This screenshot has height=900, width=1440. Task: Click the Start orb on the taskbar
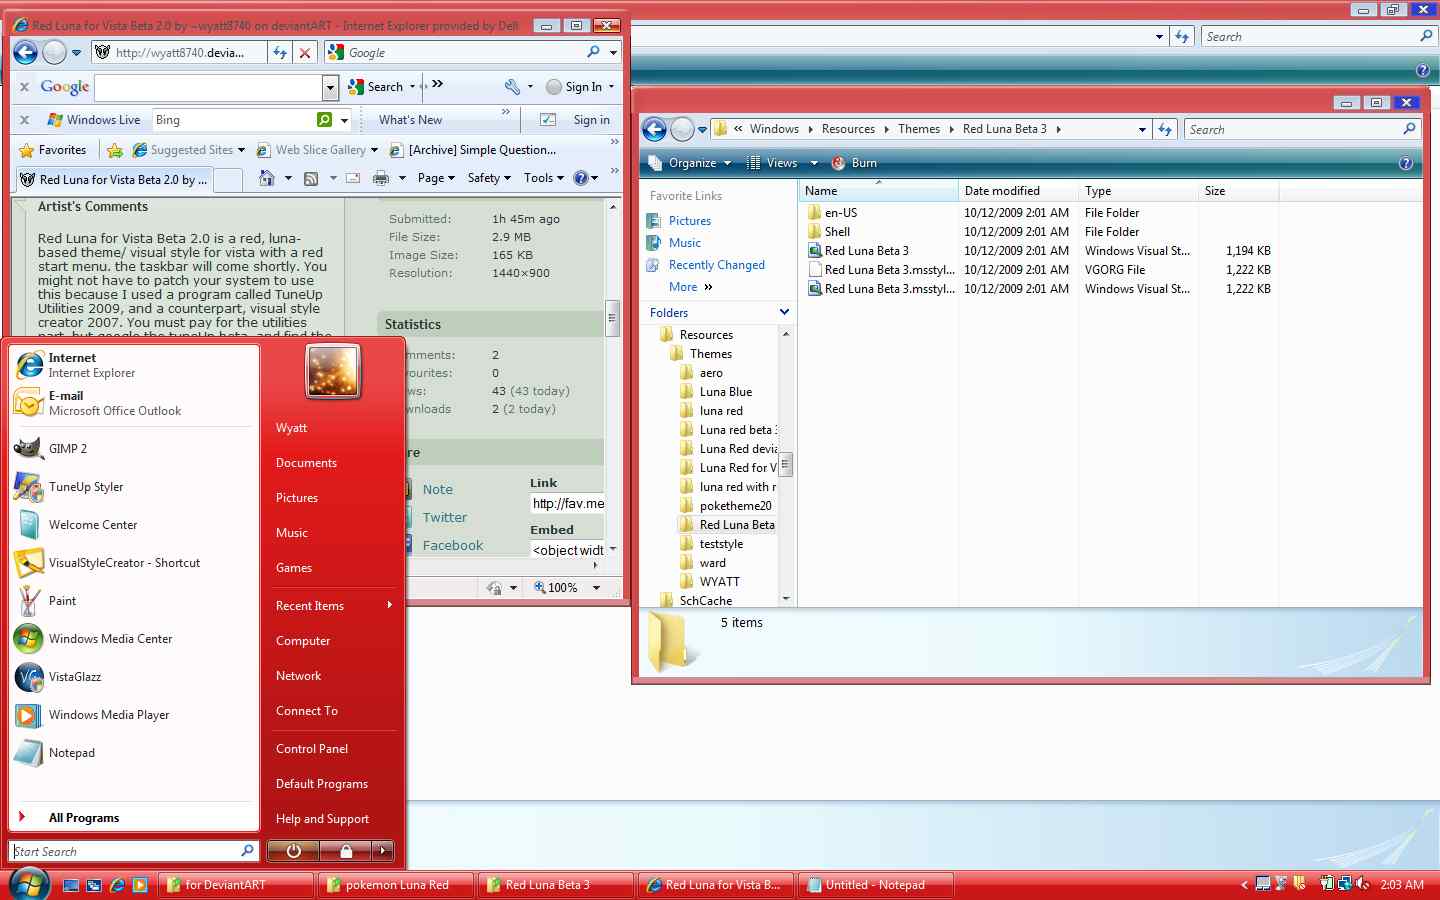(29, 884)
